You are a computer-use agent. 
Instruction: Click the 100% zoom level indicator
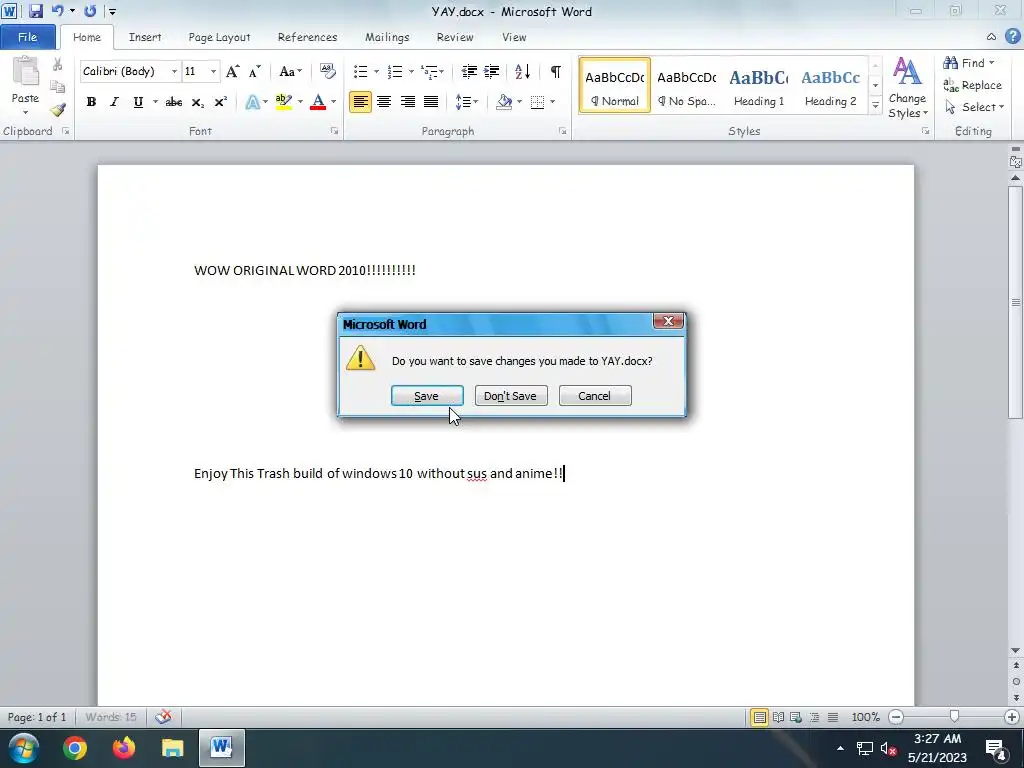(865, 717)
